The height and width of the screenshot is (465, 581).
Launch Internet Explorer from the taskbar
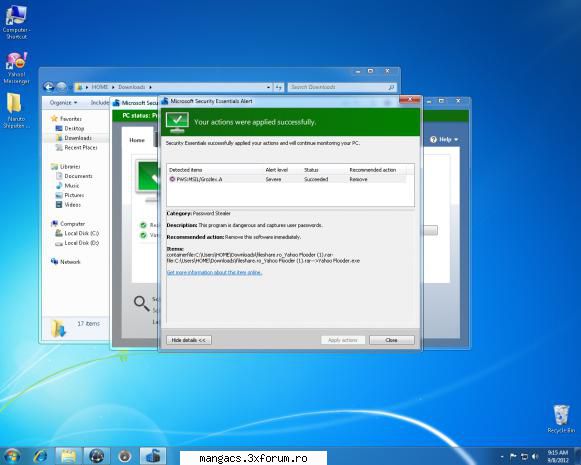point(41,456)
